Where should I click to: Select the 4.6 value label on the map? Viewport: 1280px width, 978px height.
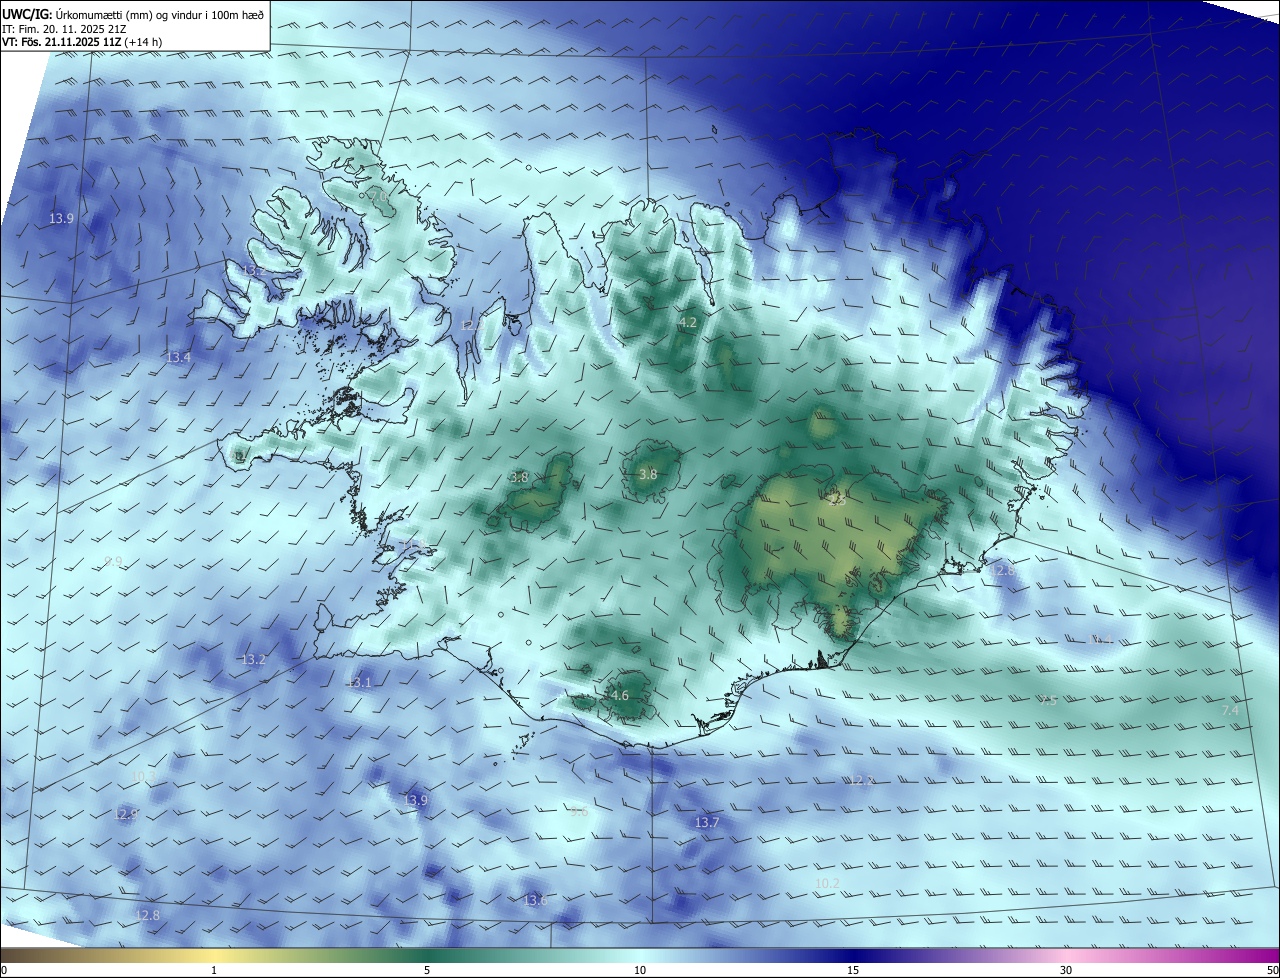(619, 696)
